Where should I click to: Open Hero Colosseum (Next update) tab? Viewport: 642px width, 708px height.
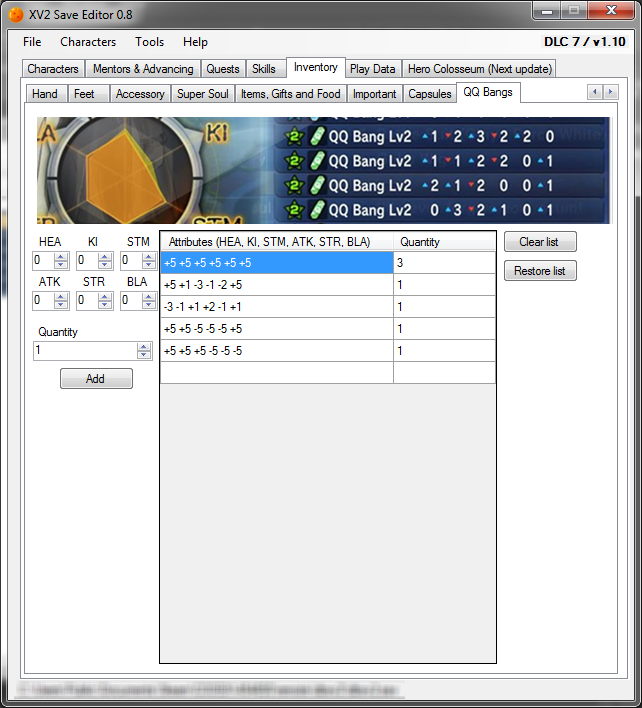[479, 69]
